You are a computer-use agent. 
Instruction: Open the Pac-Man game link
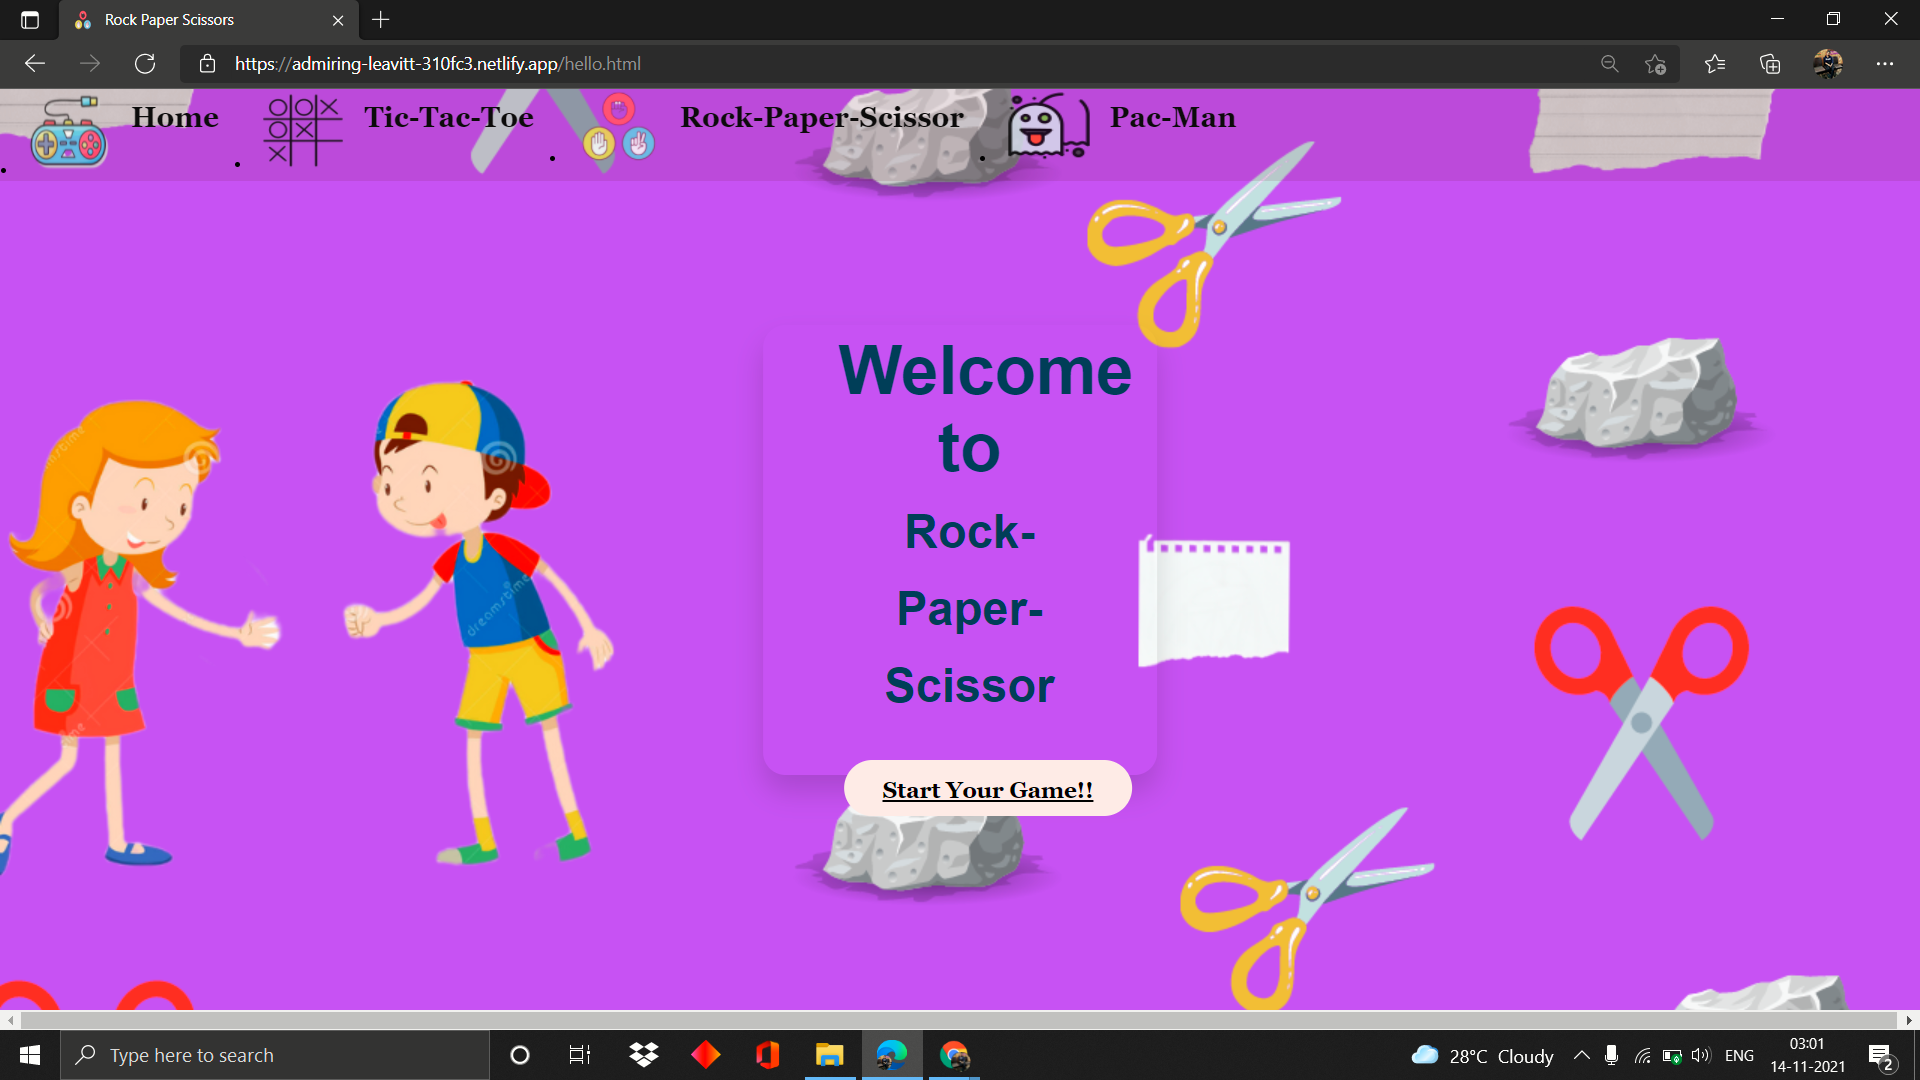click(x=1172, y=118)
